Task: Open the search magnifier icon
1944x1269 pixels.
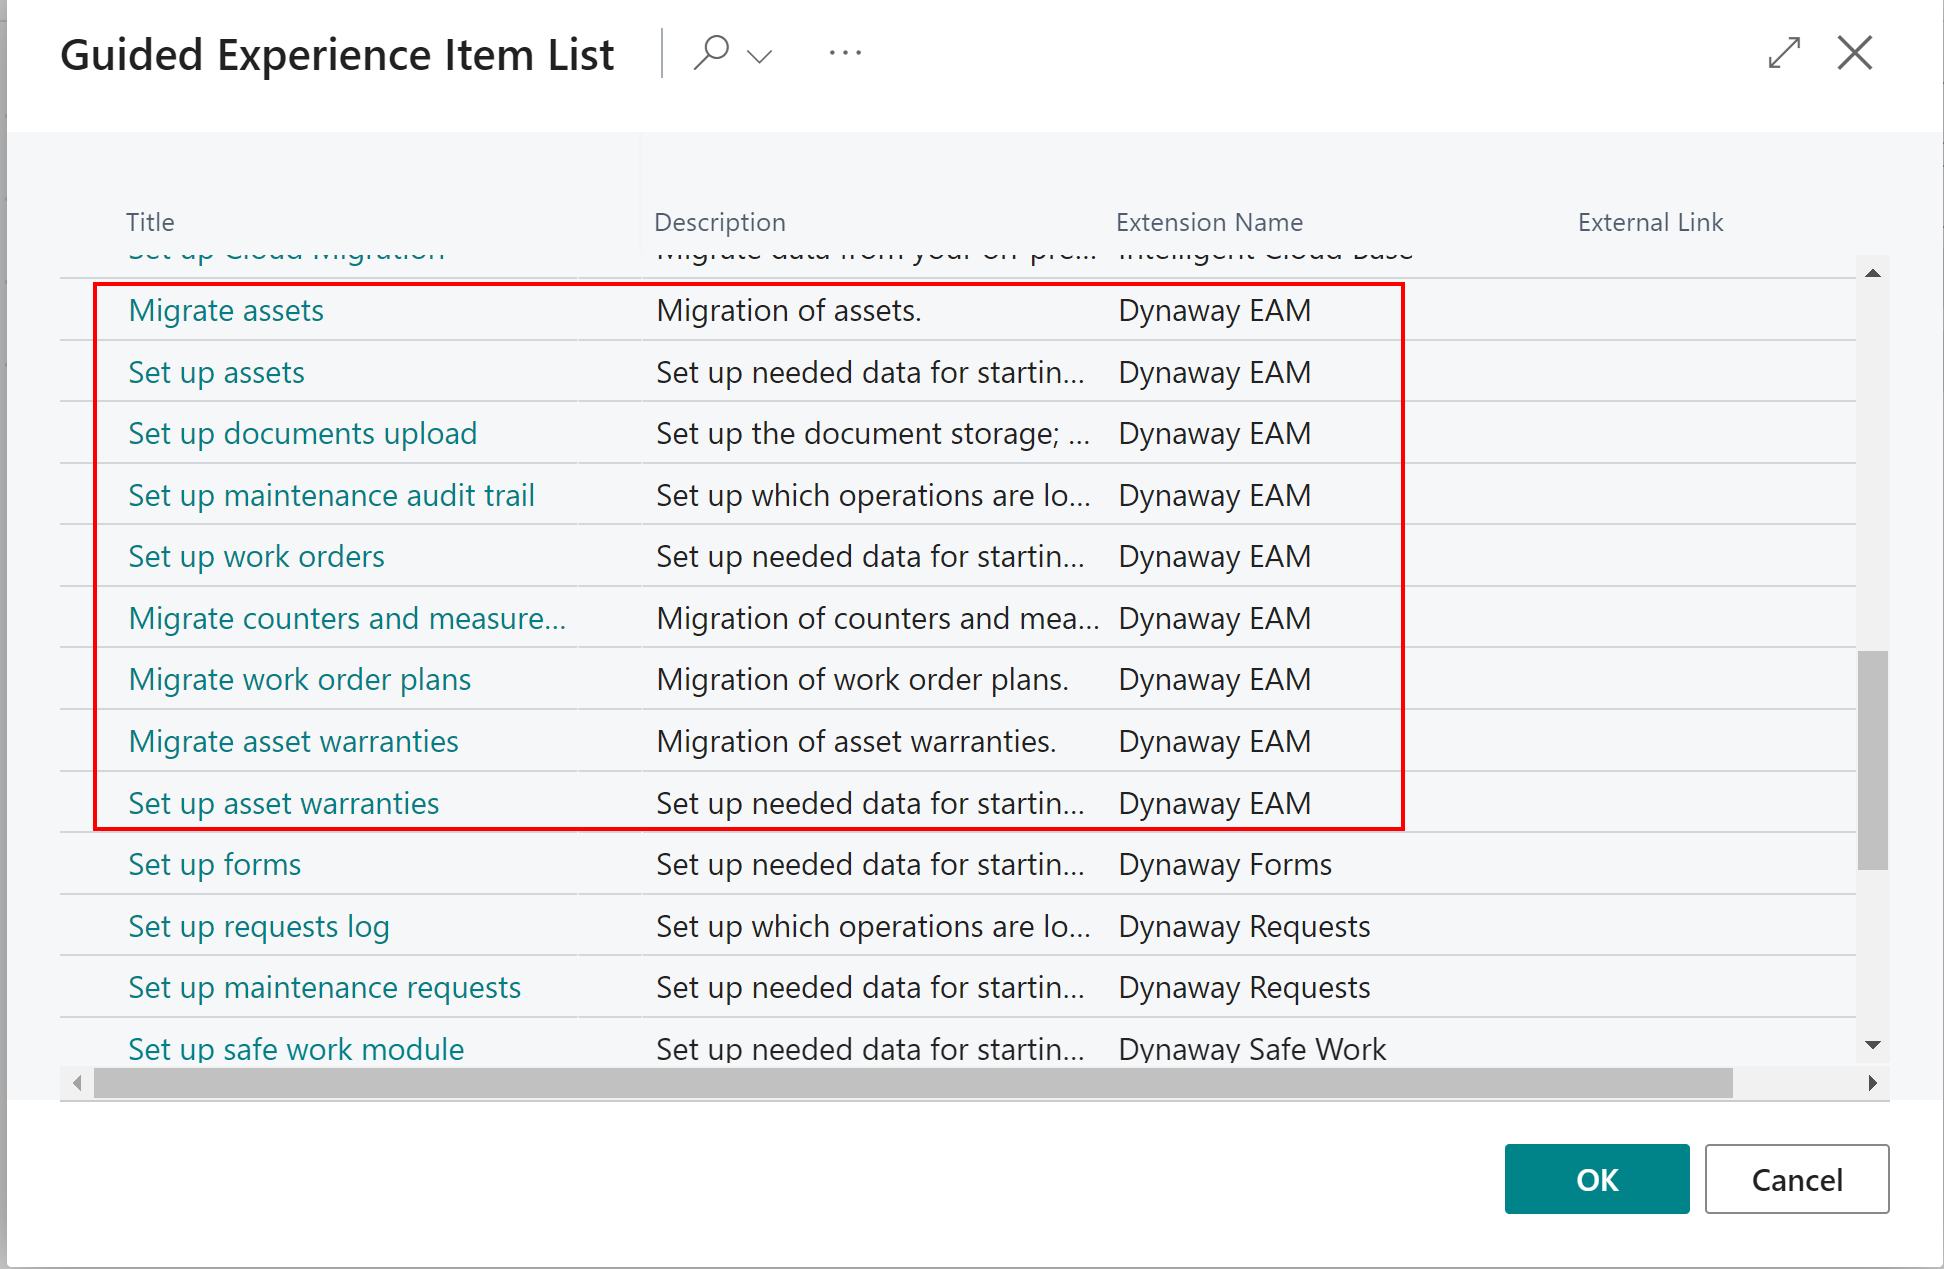Action: point(712,51)
